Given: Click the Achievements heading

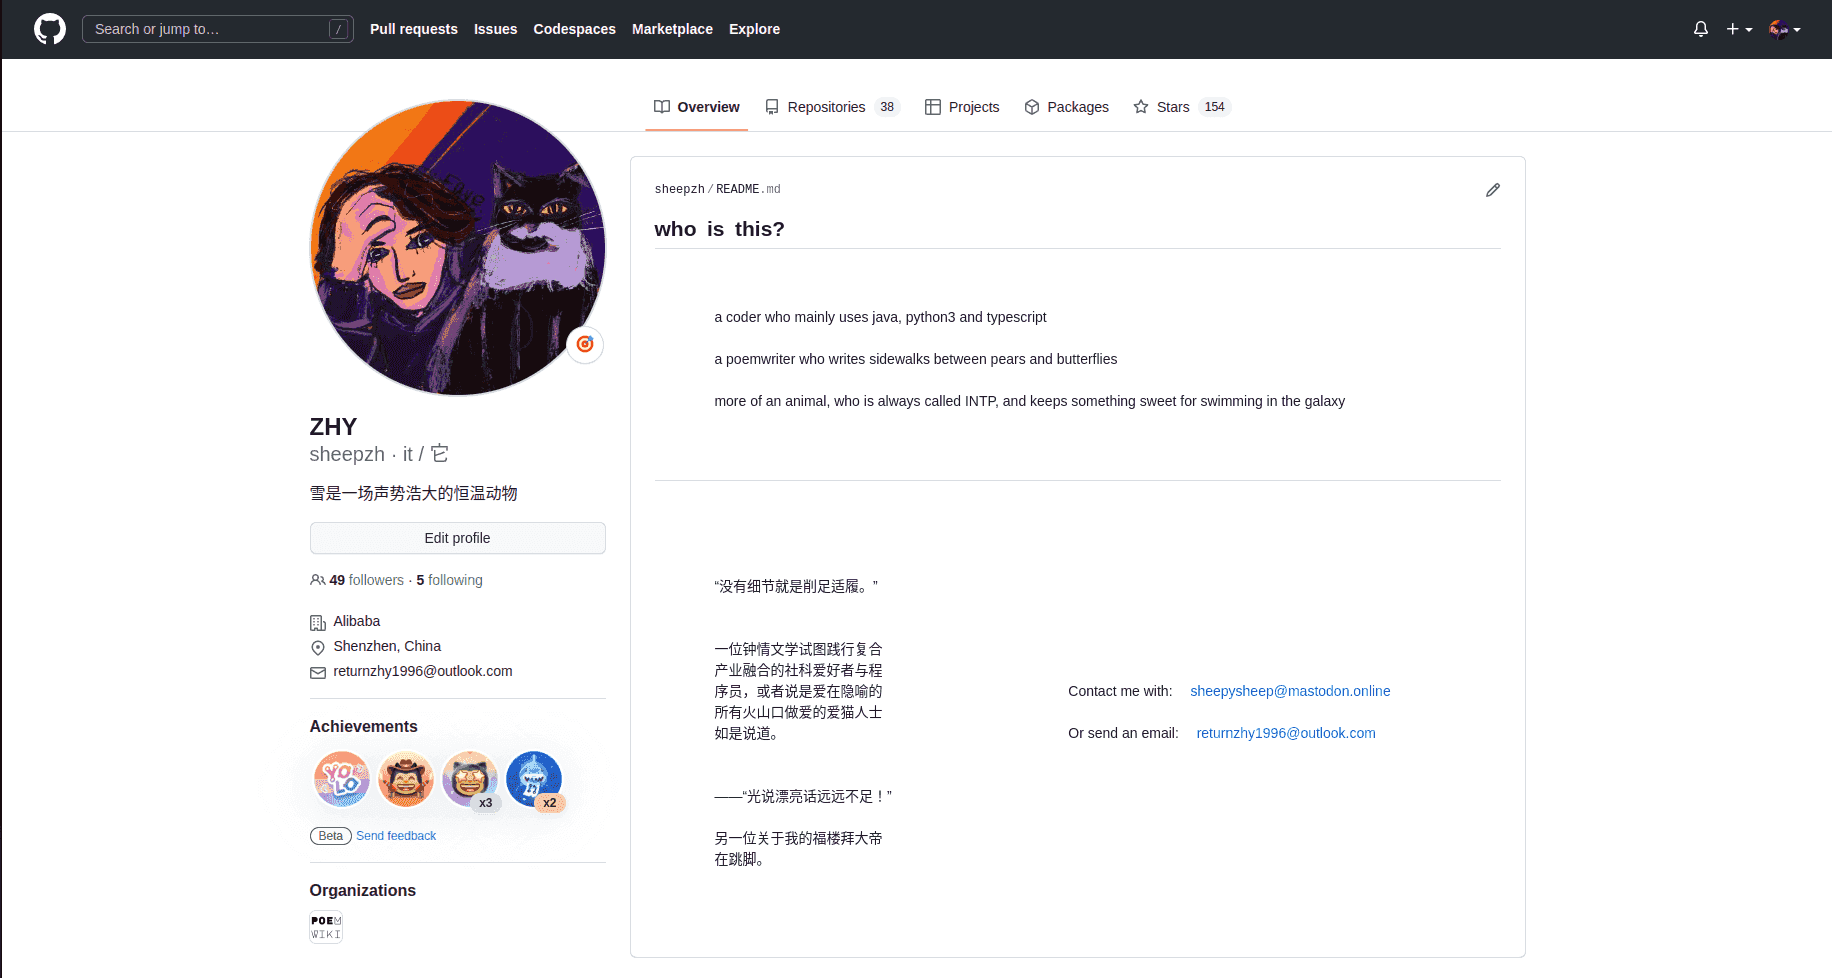Looking at the screenshot, I should pos(364,726).
